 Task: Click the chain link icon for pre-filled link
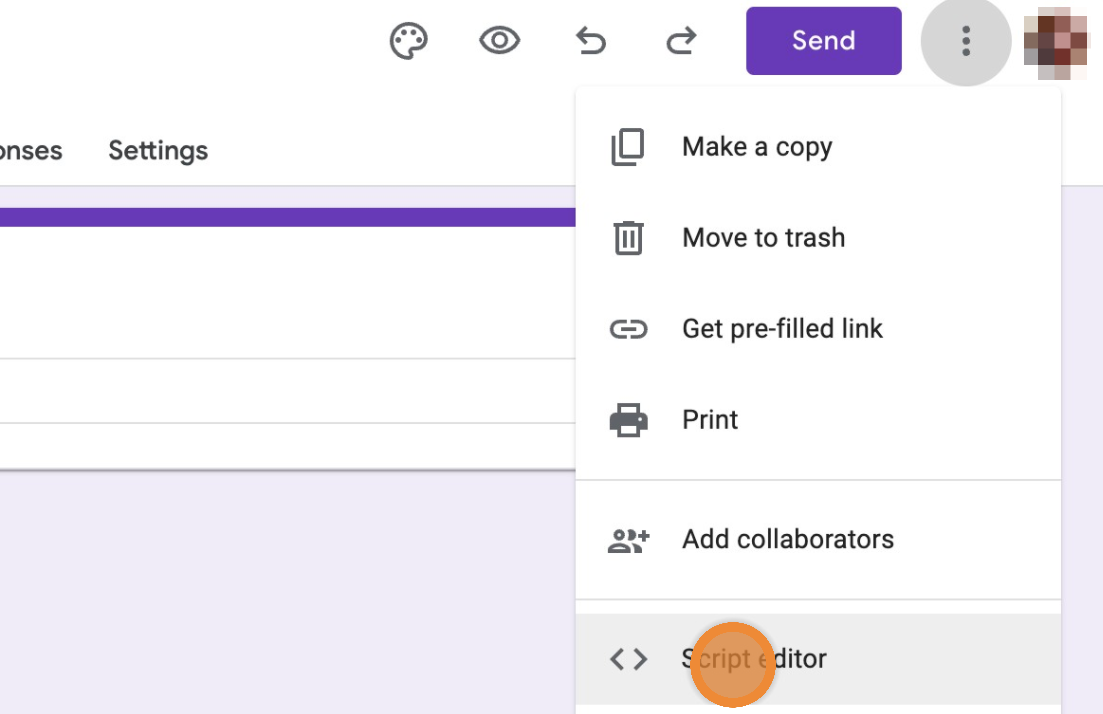tap(628, 329)
